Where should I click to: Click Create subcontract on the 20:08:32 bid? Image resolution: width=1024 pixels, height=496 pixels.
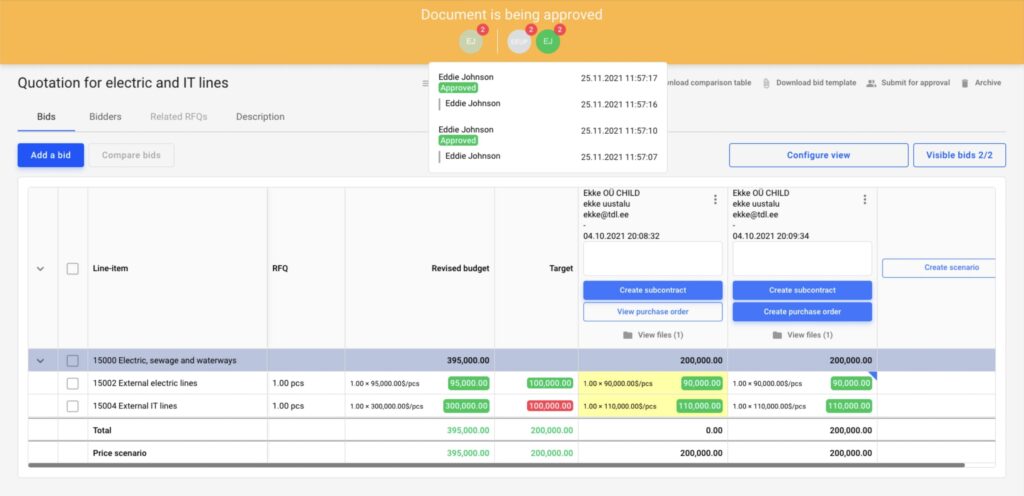tap(653, 290)
